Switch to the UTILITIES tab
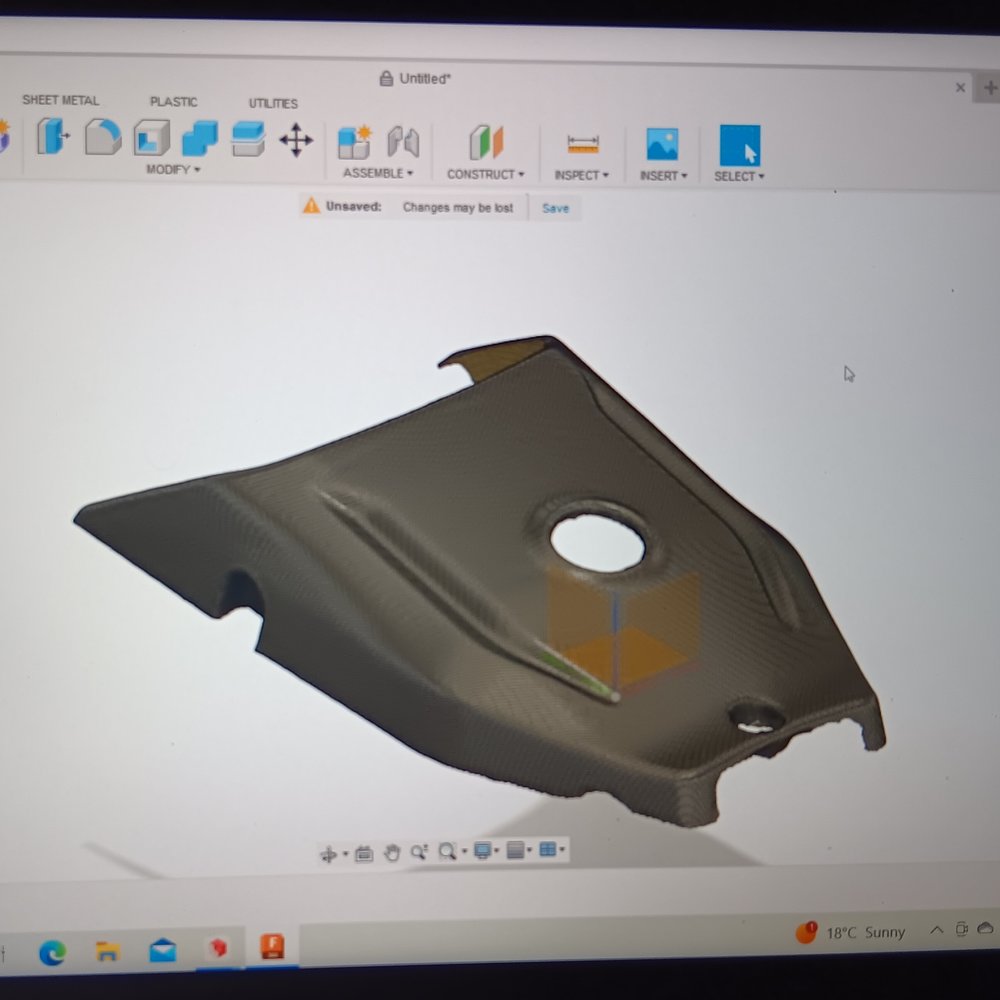The height and width of the screenshot is (1000, 1000). pos(273,103)
